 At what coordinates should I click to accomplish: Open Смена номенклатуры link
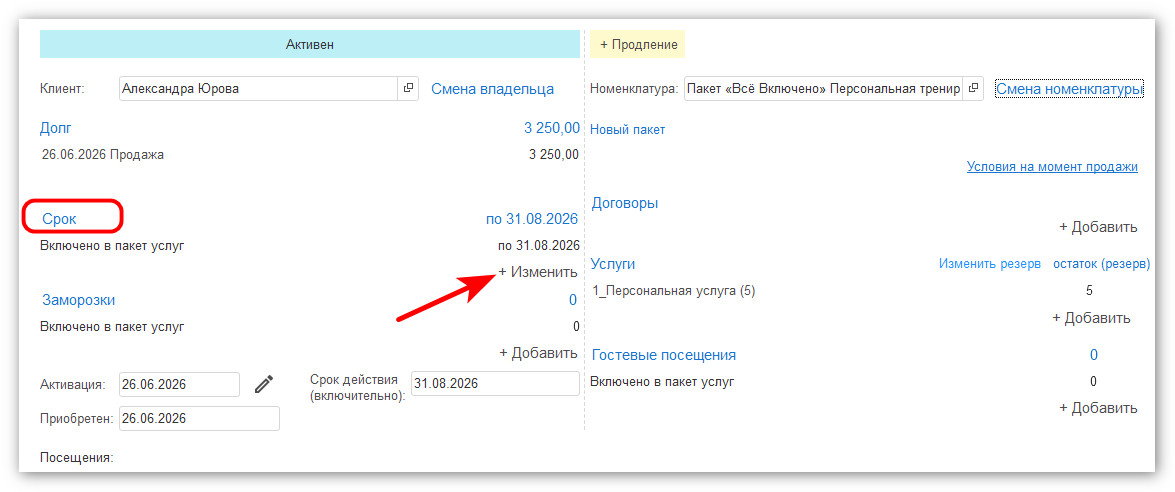click(x=1069, y=89)
